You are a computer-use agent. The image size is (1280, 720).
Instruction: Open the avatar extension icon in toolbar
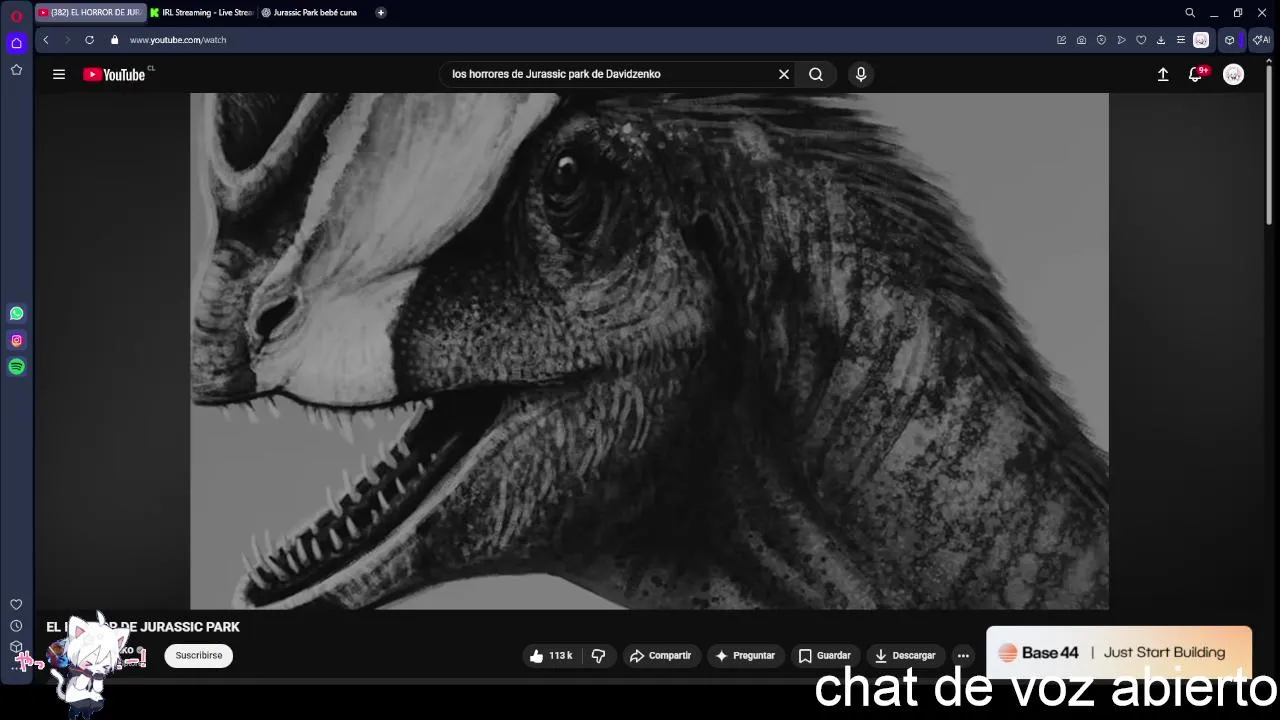point(1201,40)
